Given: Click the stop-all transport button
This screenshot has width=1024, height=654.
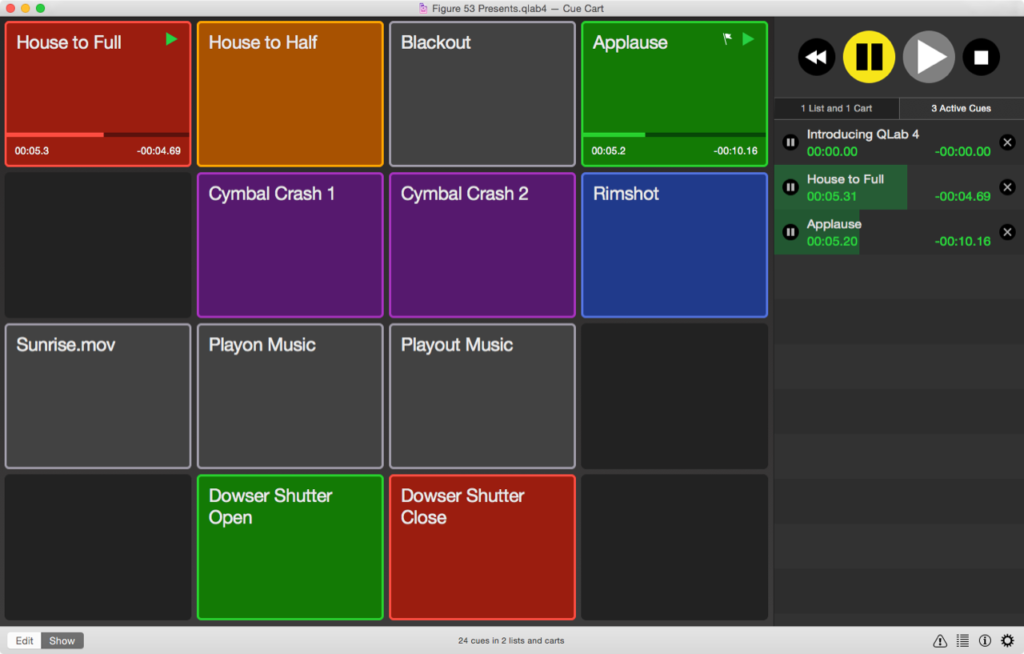Looking at the screenshot, I should click(x=981, y=57).
